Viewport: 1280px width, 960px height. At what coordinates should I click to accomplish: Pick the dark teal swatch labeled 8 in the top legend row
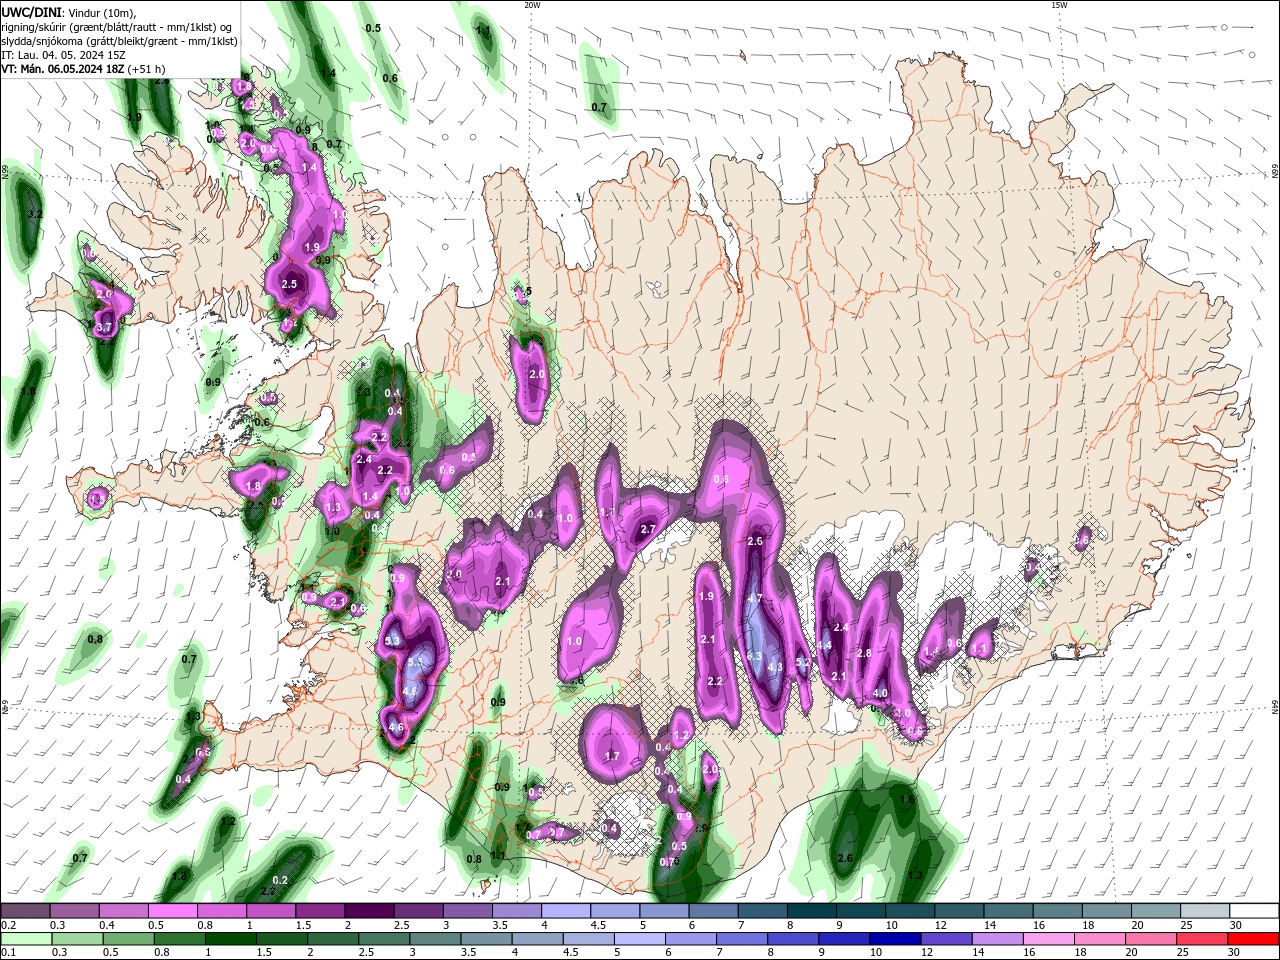pyautogui.click(x=811, y=911)
